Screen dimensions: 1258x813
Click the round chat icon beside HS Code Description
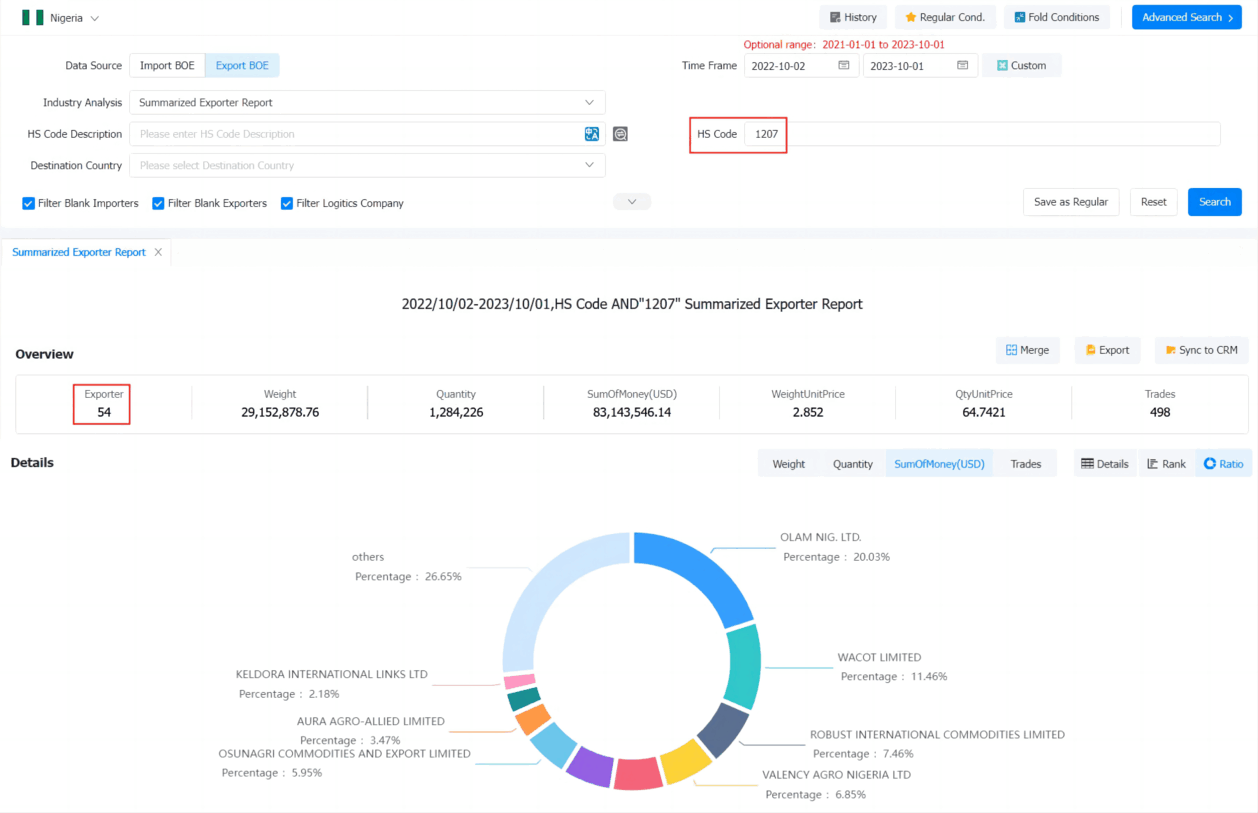[620, 134]
